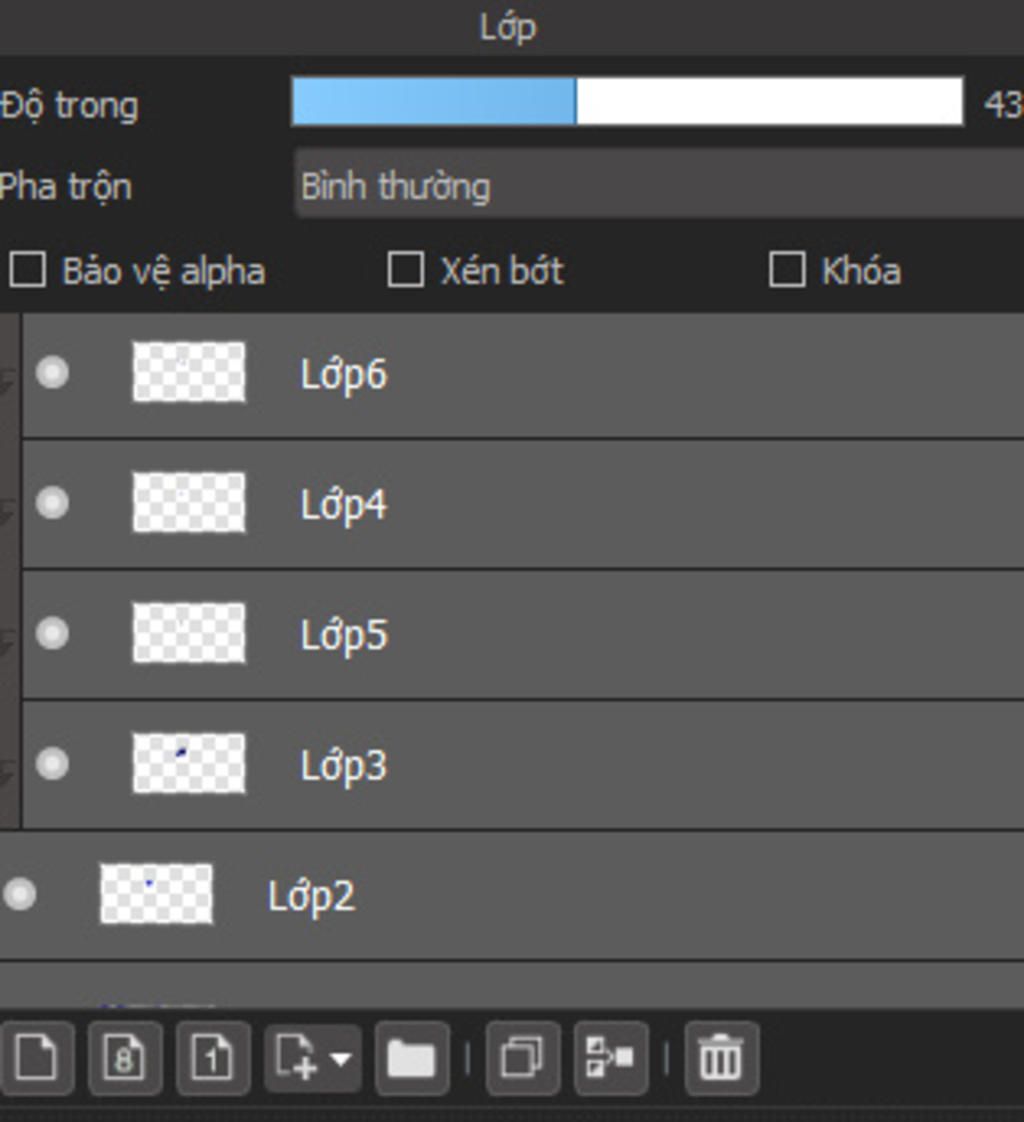Viewport: 1024px width, 1122px height.
Task: Click the Lớp3 layer thumbnail
Action: coord(189,763)
